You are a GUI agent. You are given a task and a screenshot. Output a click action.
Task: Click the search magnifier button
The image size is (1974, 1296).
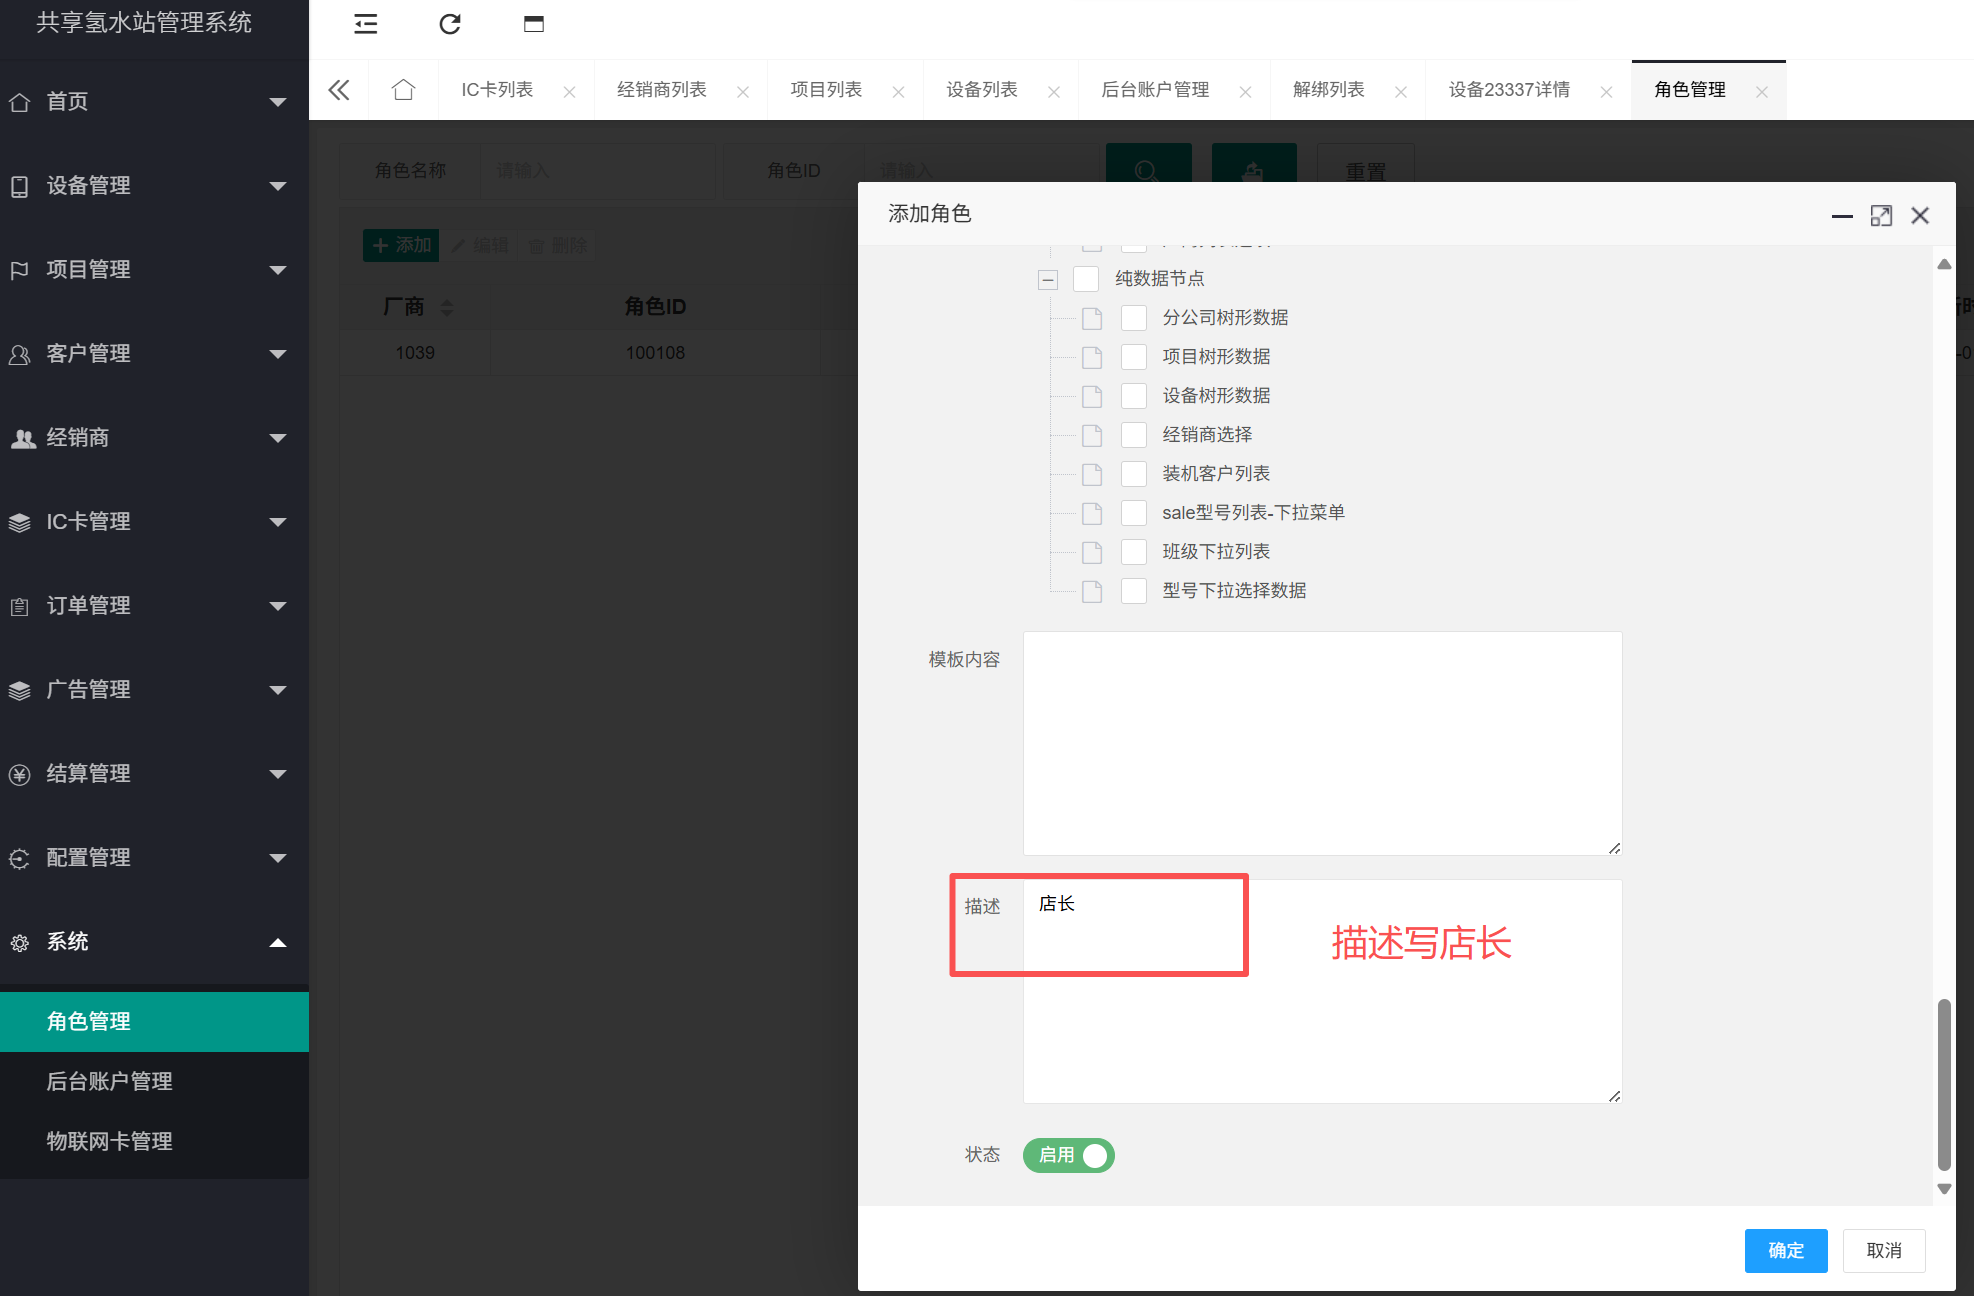coord(1148,165)
